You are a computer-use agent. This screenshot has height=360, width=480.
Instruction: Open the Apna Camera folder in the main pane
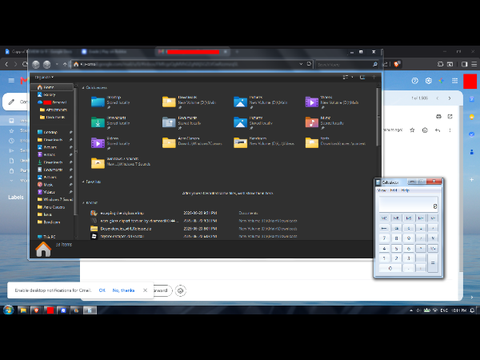pyautogui.click(x=169, y=143)
